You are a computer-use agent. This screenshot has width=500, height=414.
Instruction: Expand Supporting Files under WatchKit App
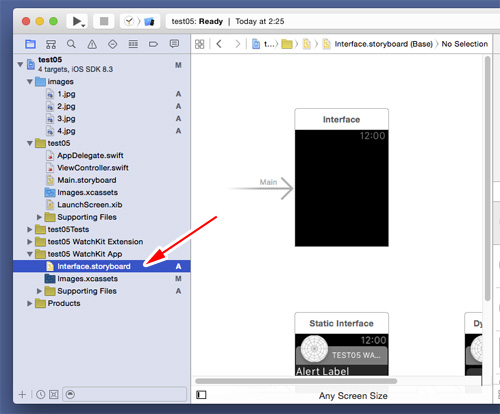[39, 291]
